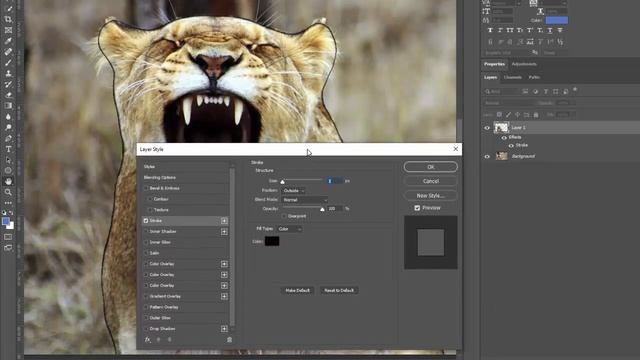The width and height of the screenshot is (640, 360).
Task: Open the Layers panel blending mode dropdown
Action: pos(510,103)
